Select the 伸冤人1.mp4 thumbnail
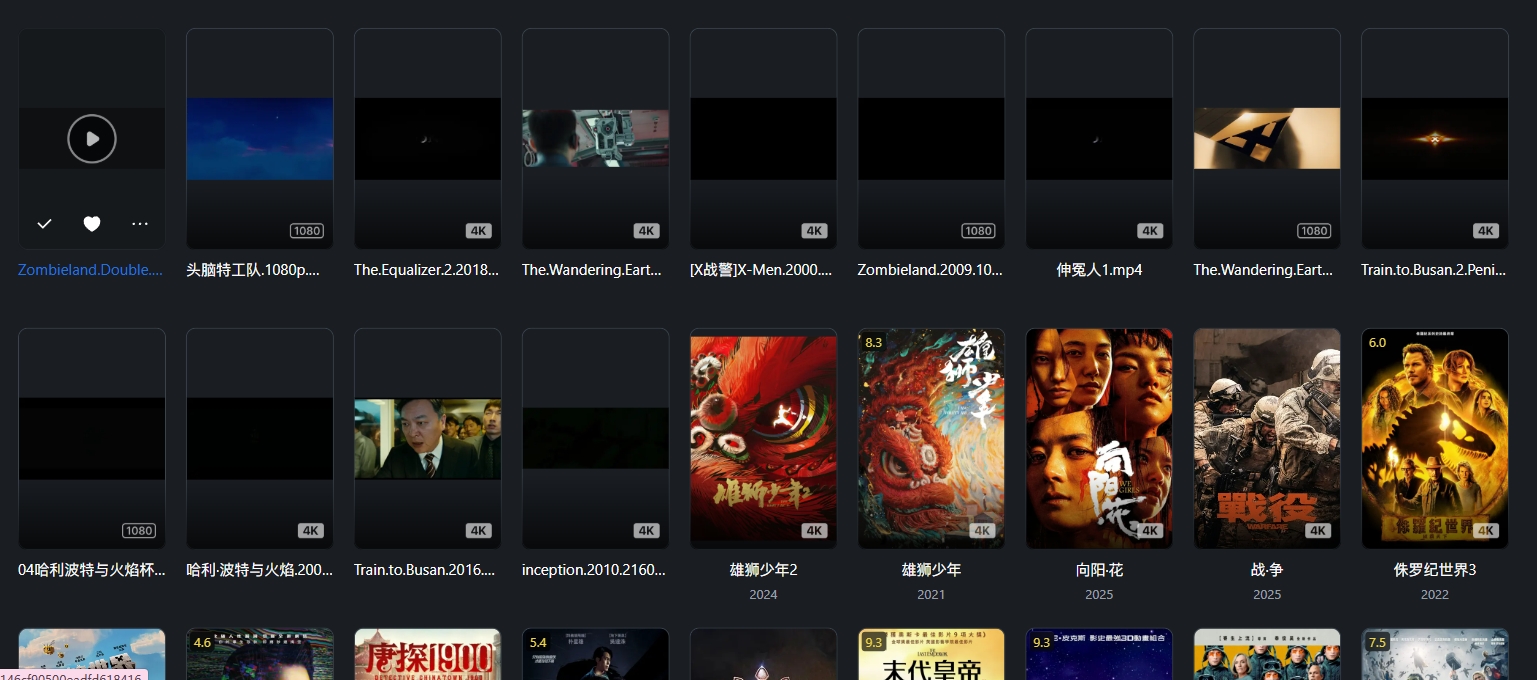1537x680 pixels. (x=1099, y=139)
